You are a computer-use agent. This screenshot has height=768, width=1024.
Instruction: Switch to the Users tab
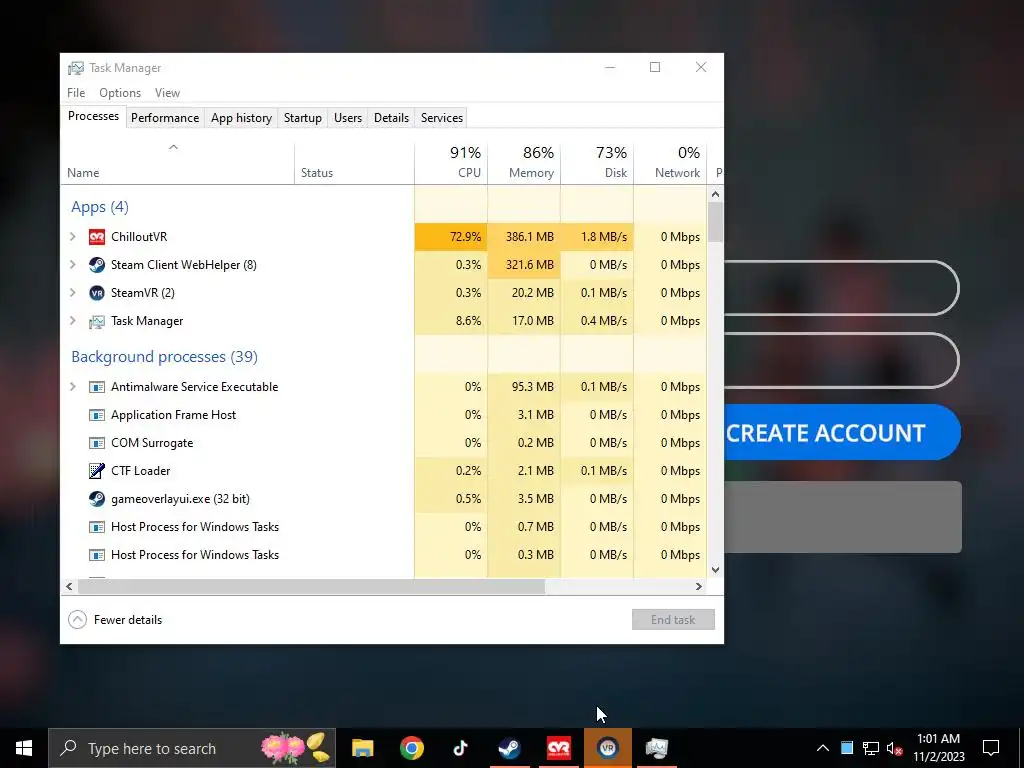[x=347, y=118]
